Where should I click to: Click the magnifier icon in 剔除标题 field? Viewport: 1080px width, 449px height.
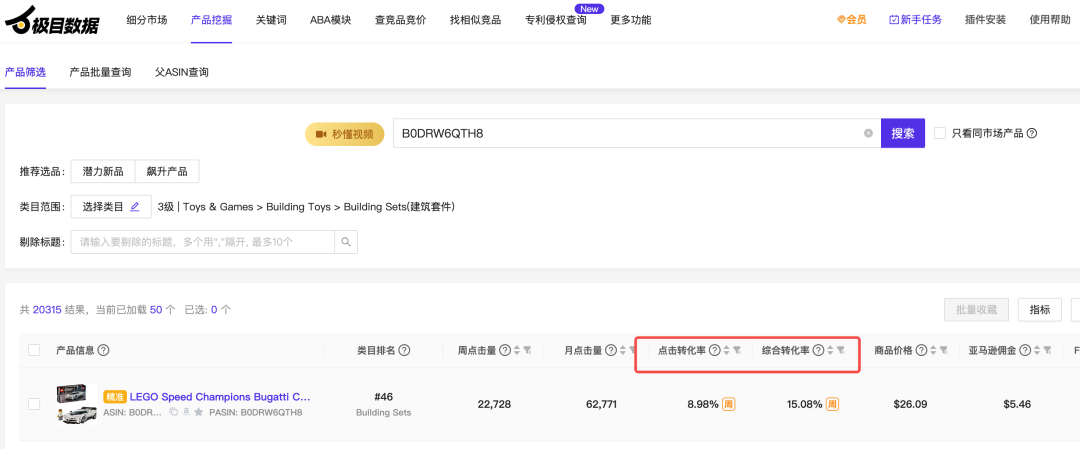(x=346, y=242)
